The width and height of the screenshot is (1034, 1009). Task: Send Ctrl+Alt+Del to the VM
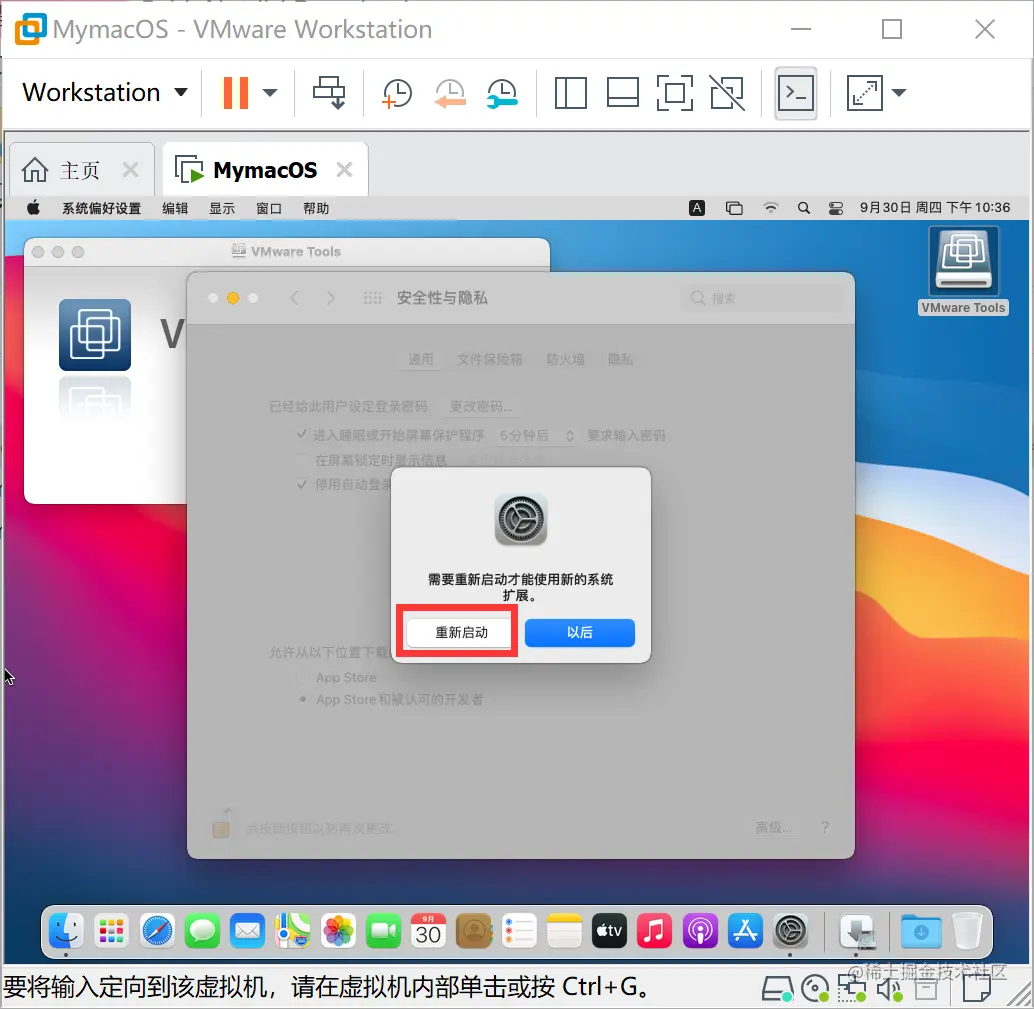[x=328, y=93]
